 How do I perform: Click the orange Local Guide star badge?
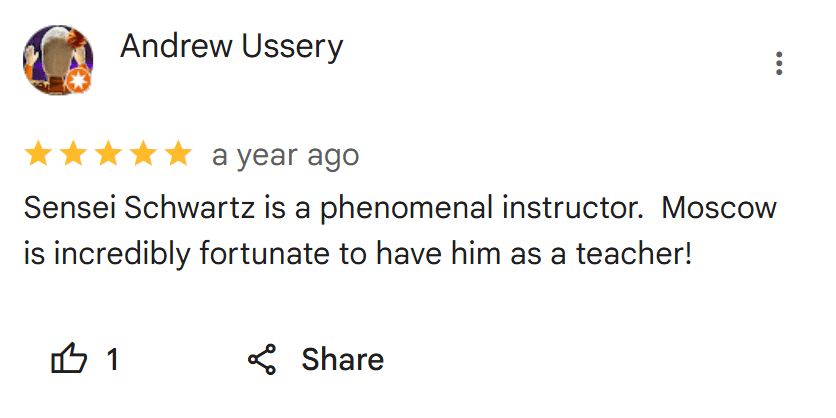(x=78, y=81)
